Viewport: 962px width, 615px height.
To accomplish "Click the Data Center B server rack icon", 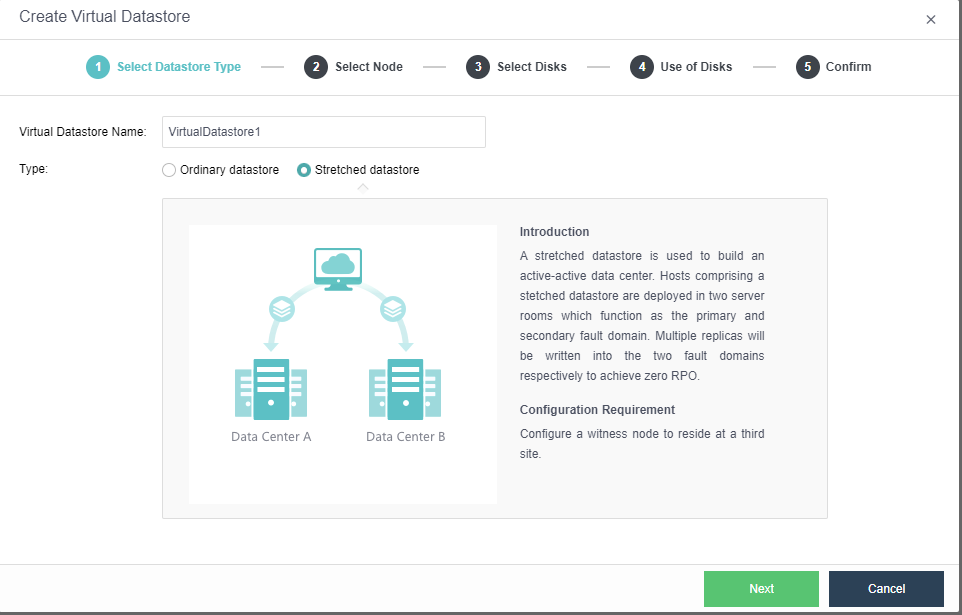I will (x=404, y=390).
